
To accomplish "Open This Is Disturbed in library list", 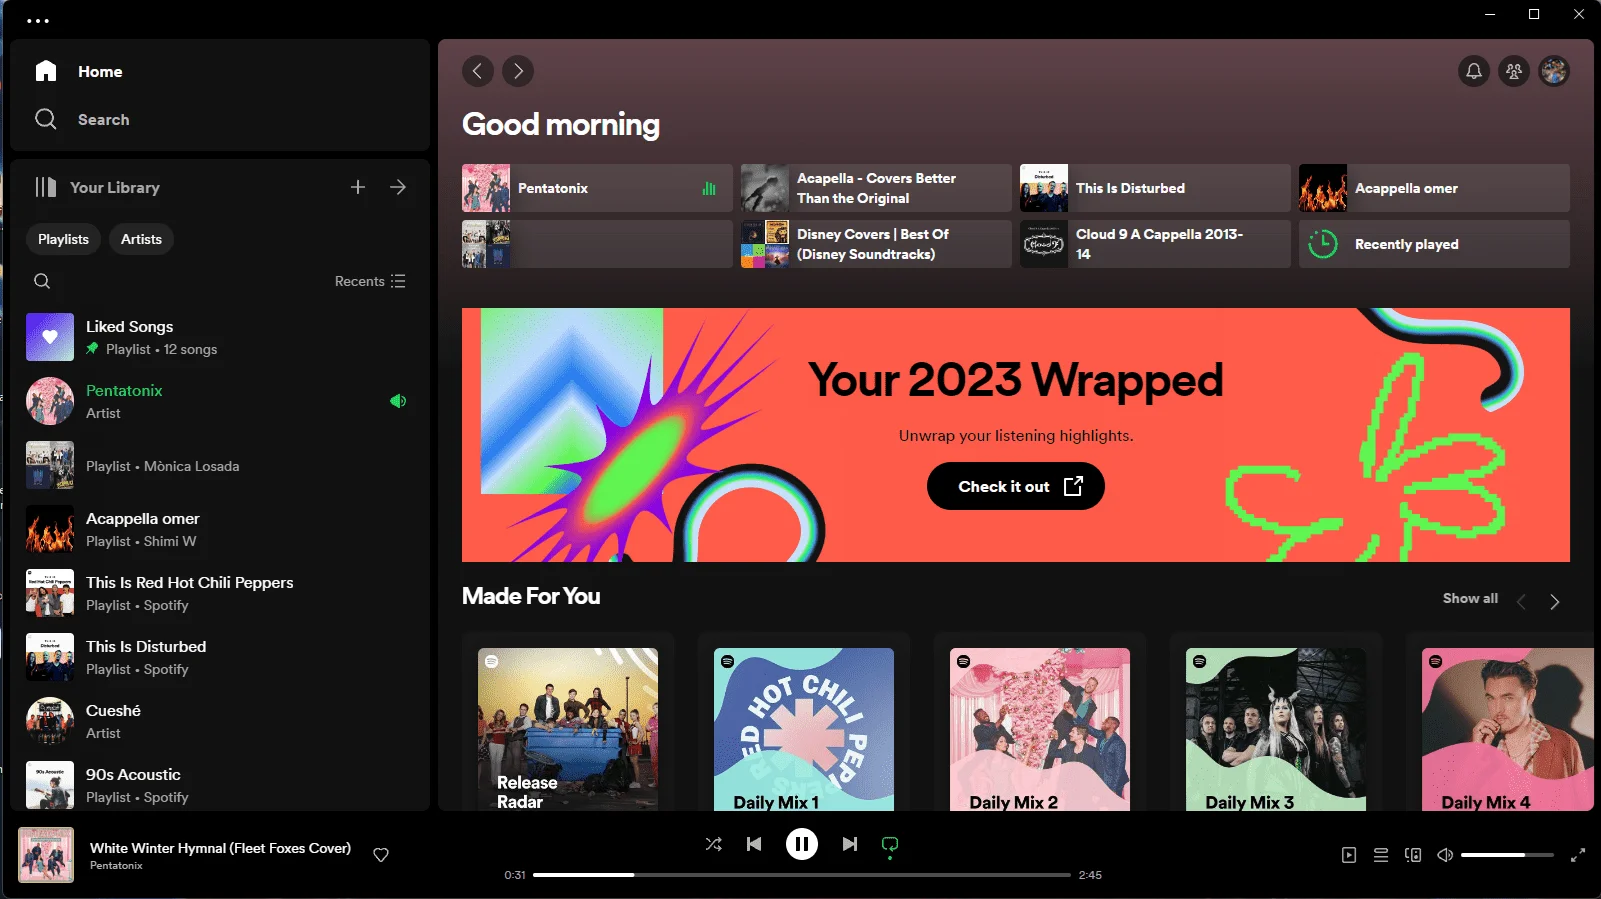I will [220, 657].
